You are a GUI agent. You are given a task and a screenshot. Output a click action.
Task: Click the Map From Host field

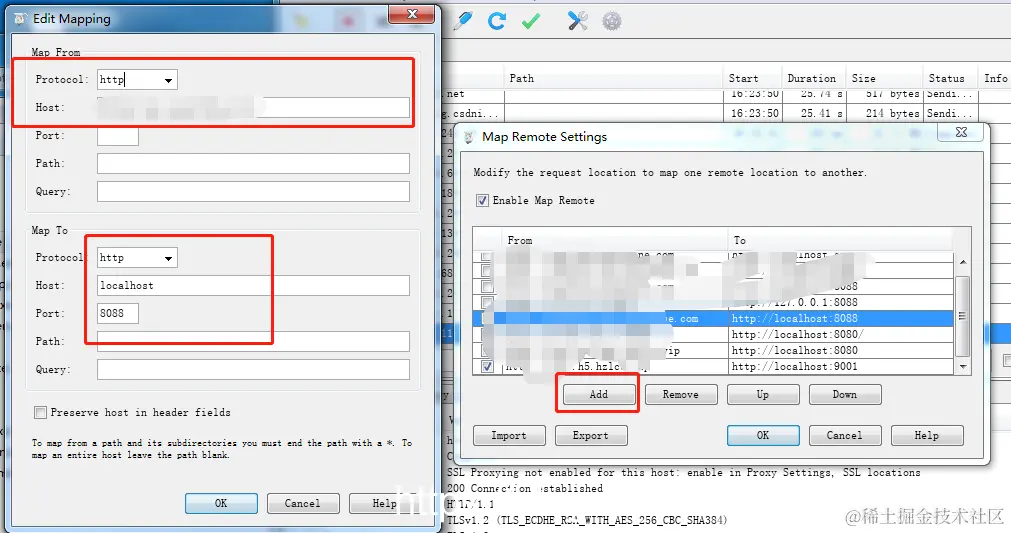(253, 108)
